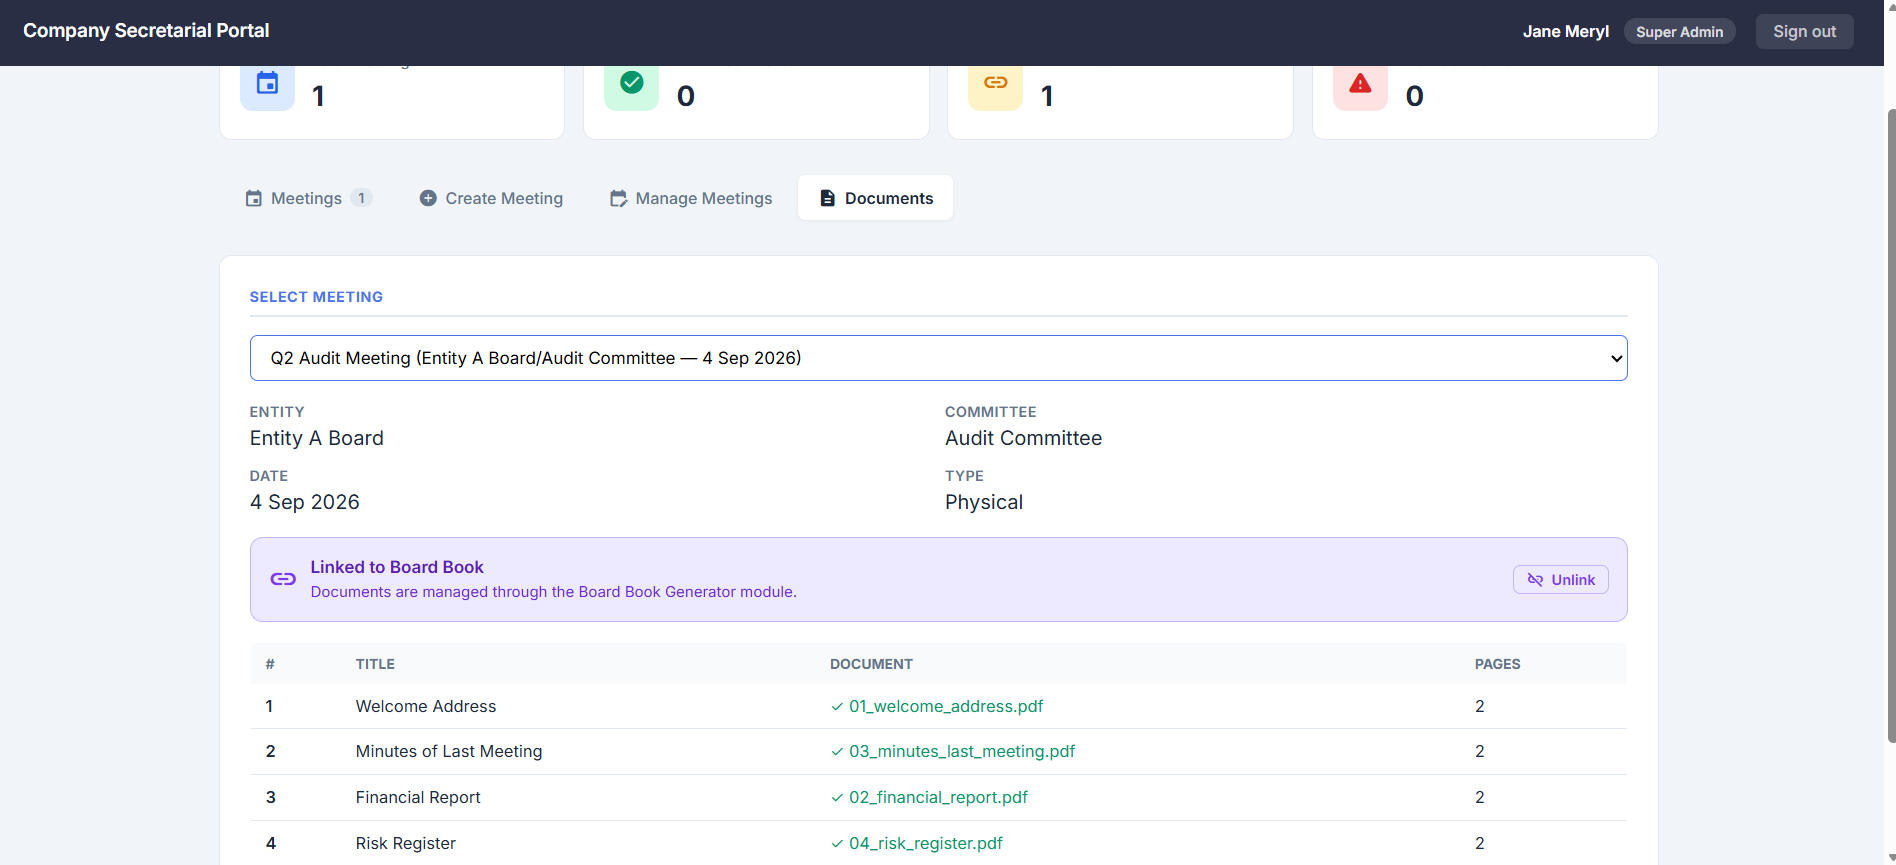The image size is (1896, 865).
Task: Click the Welcome Address title cell
Action: (x=426, y=706)
